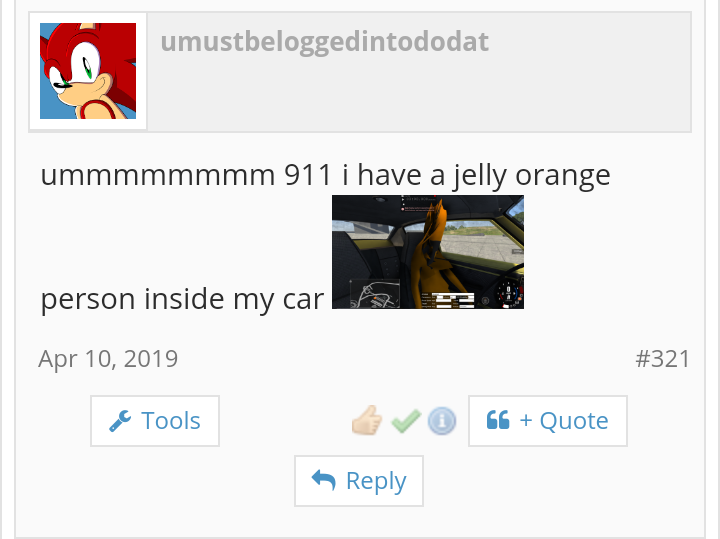720x539 pixels.
Task: Click the curved reply arrow icon
Action: (x=324, y=480)
